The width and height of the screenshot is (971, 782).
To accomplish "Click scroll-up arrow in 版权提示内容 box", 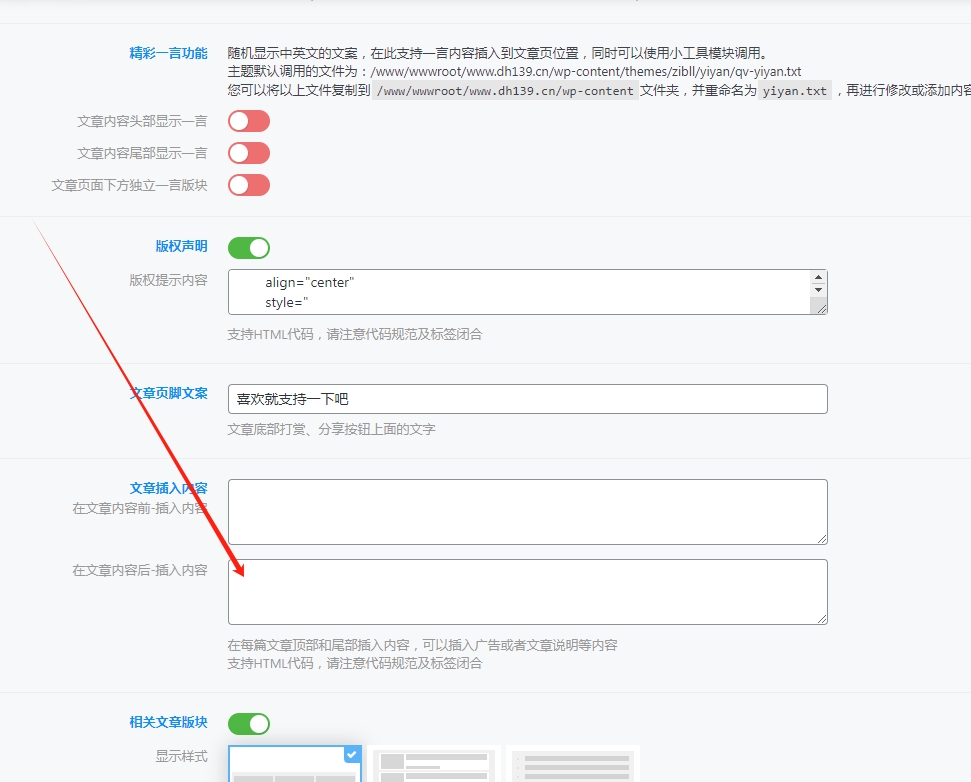I will point(819,277).
